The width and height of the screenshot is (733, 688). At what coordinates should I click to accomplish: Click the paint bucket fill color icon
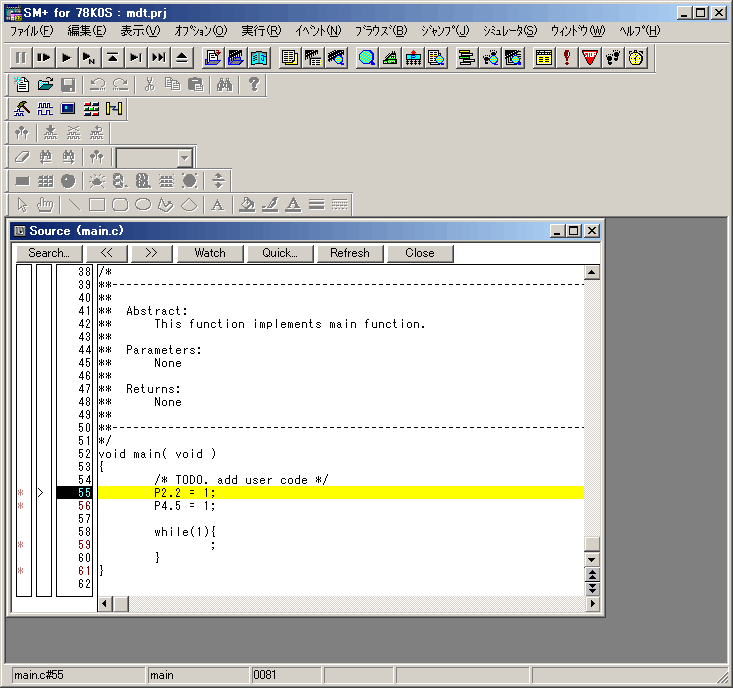(247, 205)
